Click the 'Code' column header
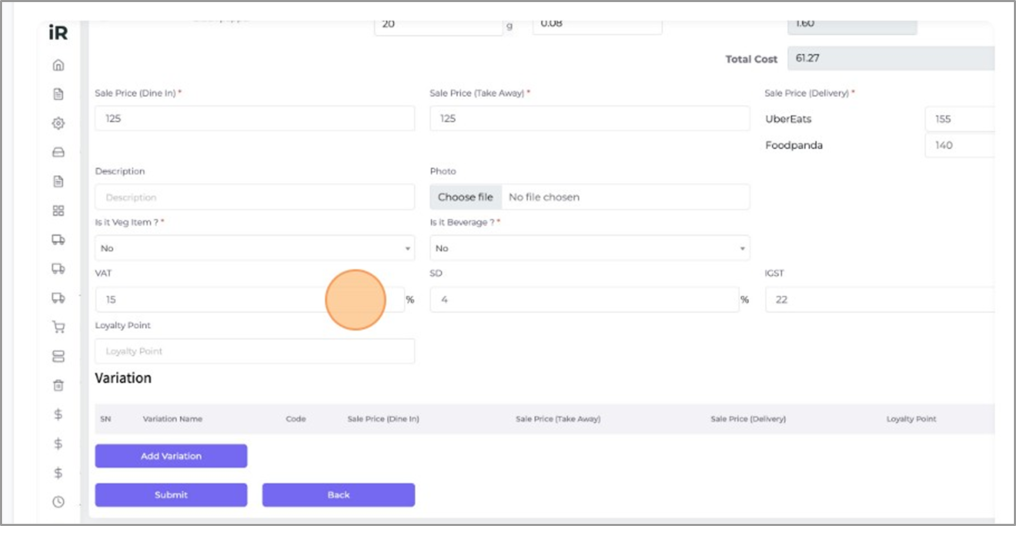 tap(296, 419)
